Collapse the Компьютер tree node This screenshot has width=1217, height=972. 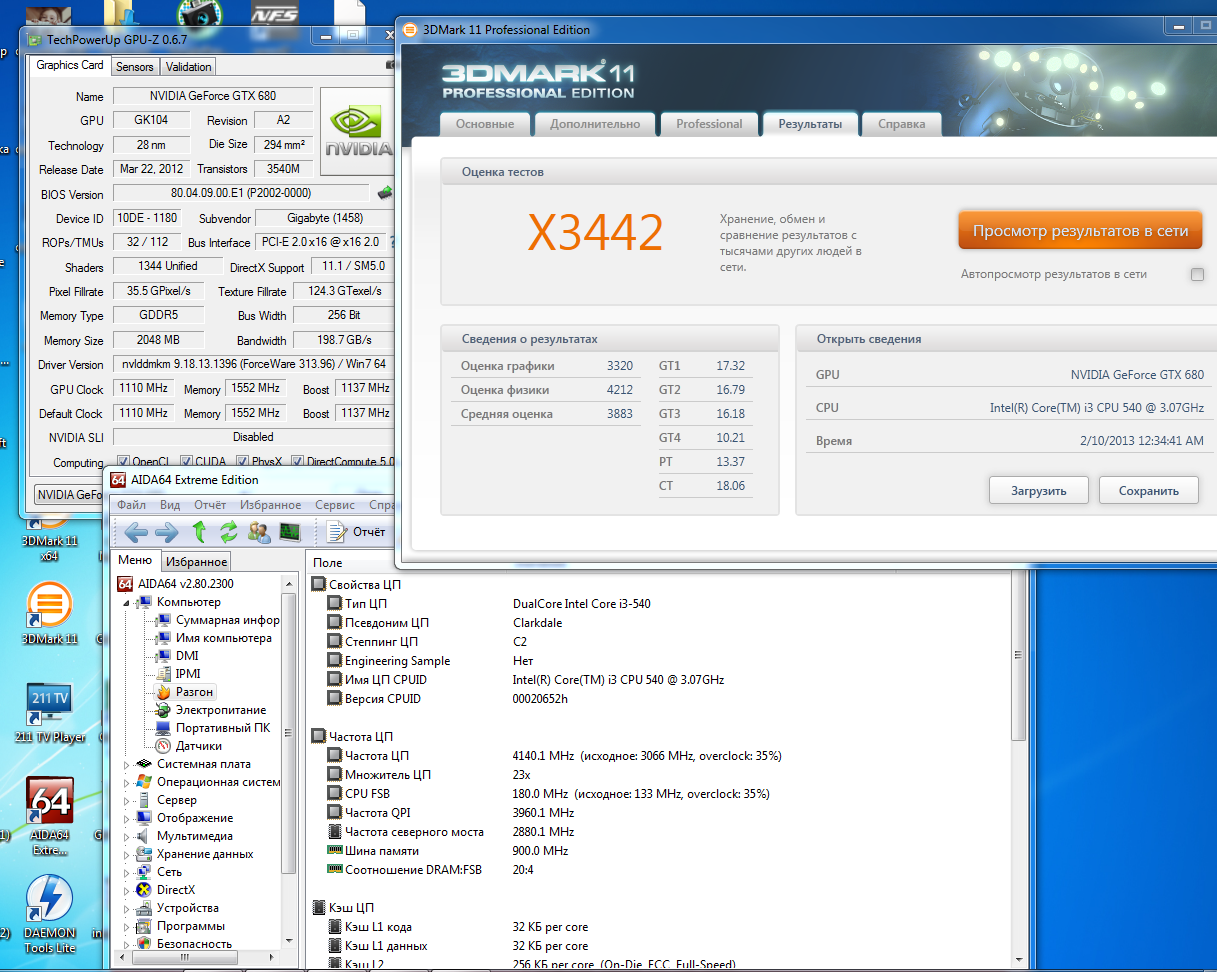[127, 603]
